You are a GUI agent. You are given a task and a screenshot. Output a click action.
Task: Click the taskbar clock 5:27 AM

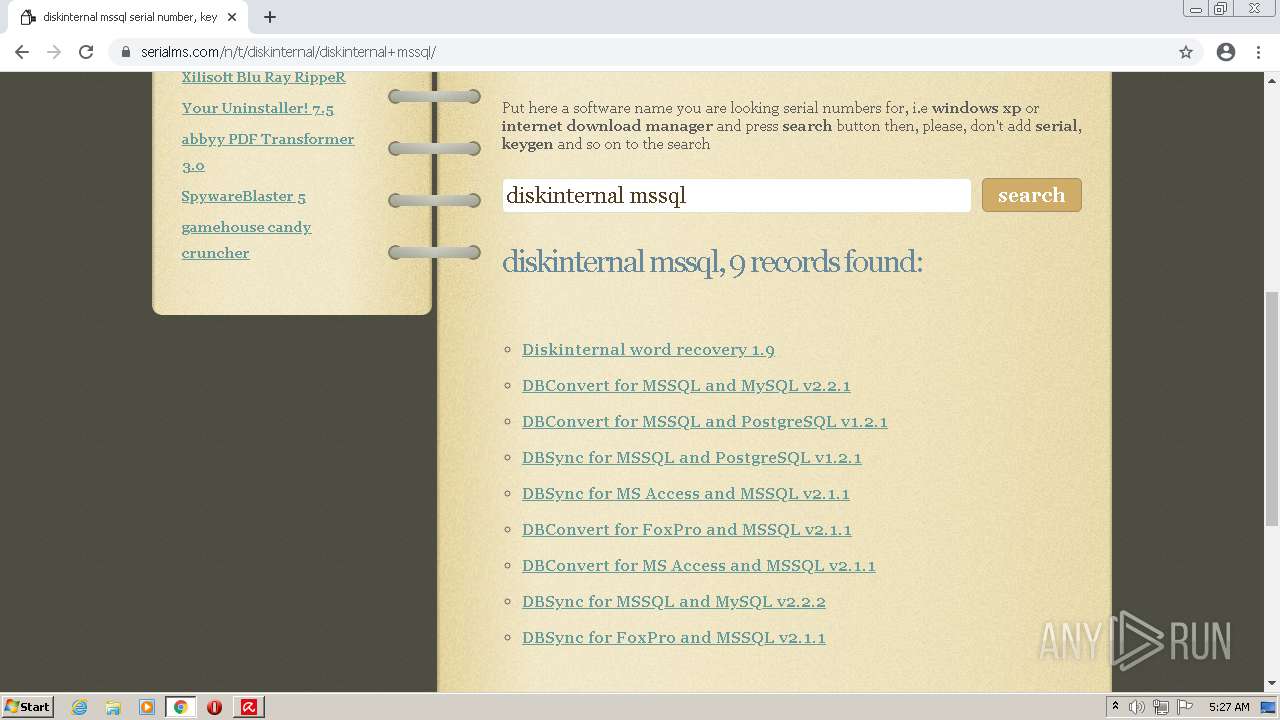pos(1229,707)
